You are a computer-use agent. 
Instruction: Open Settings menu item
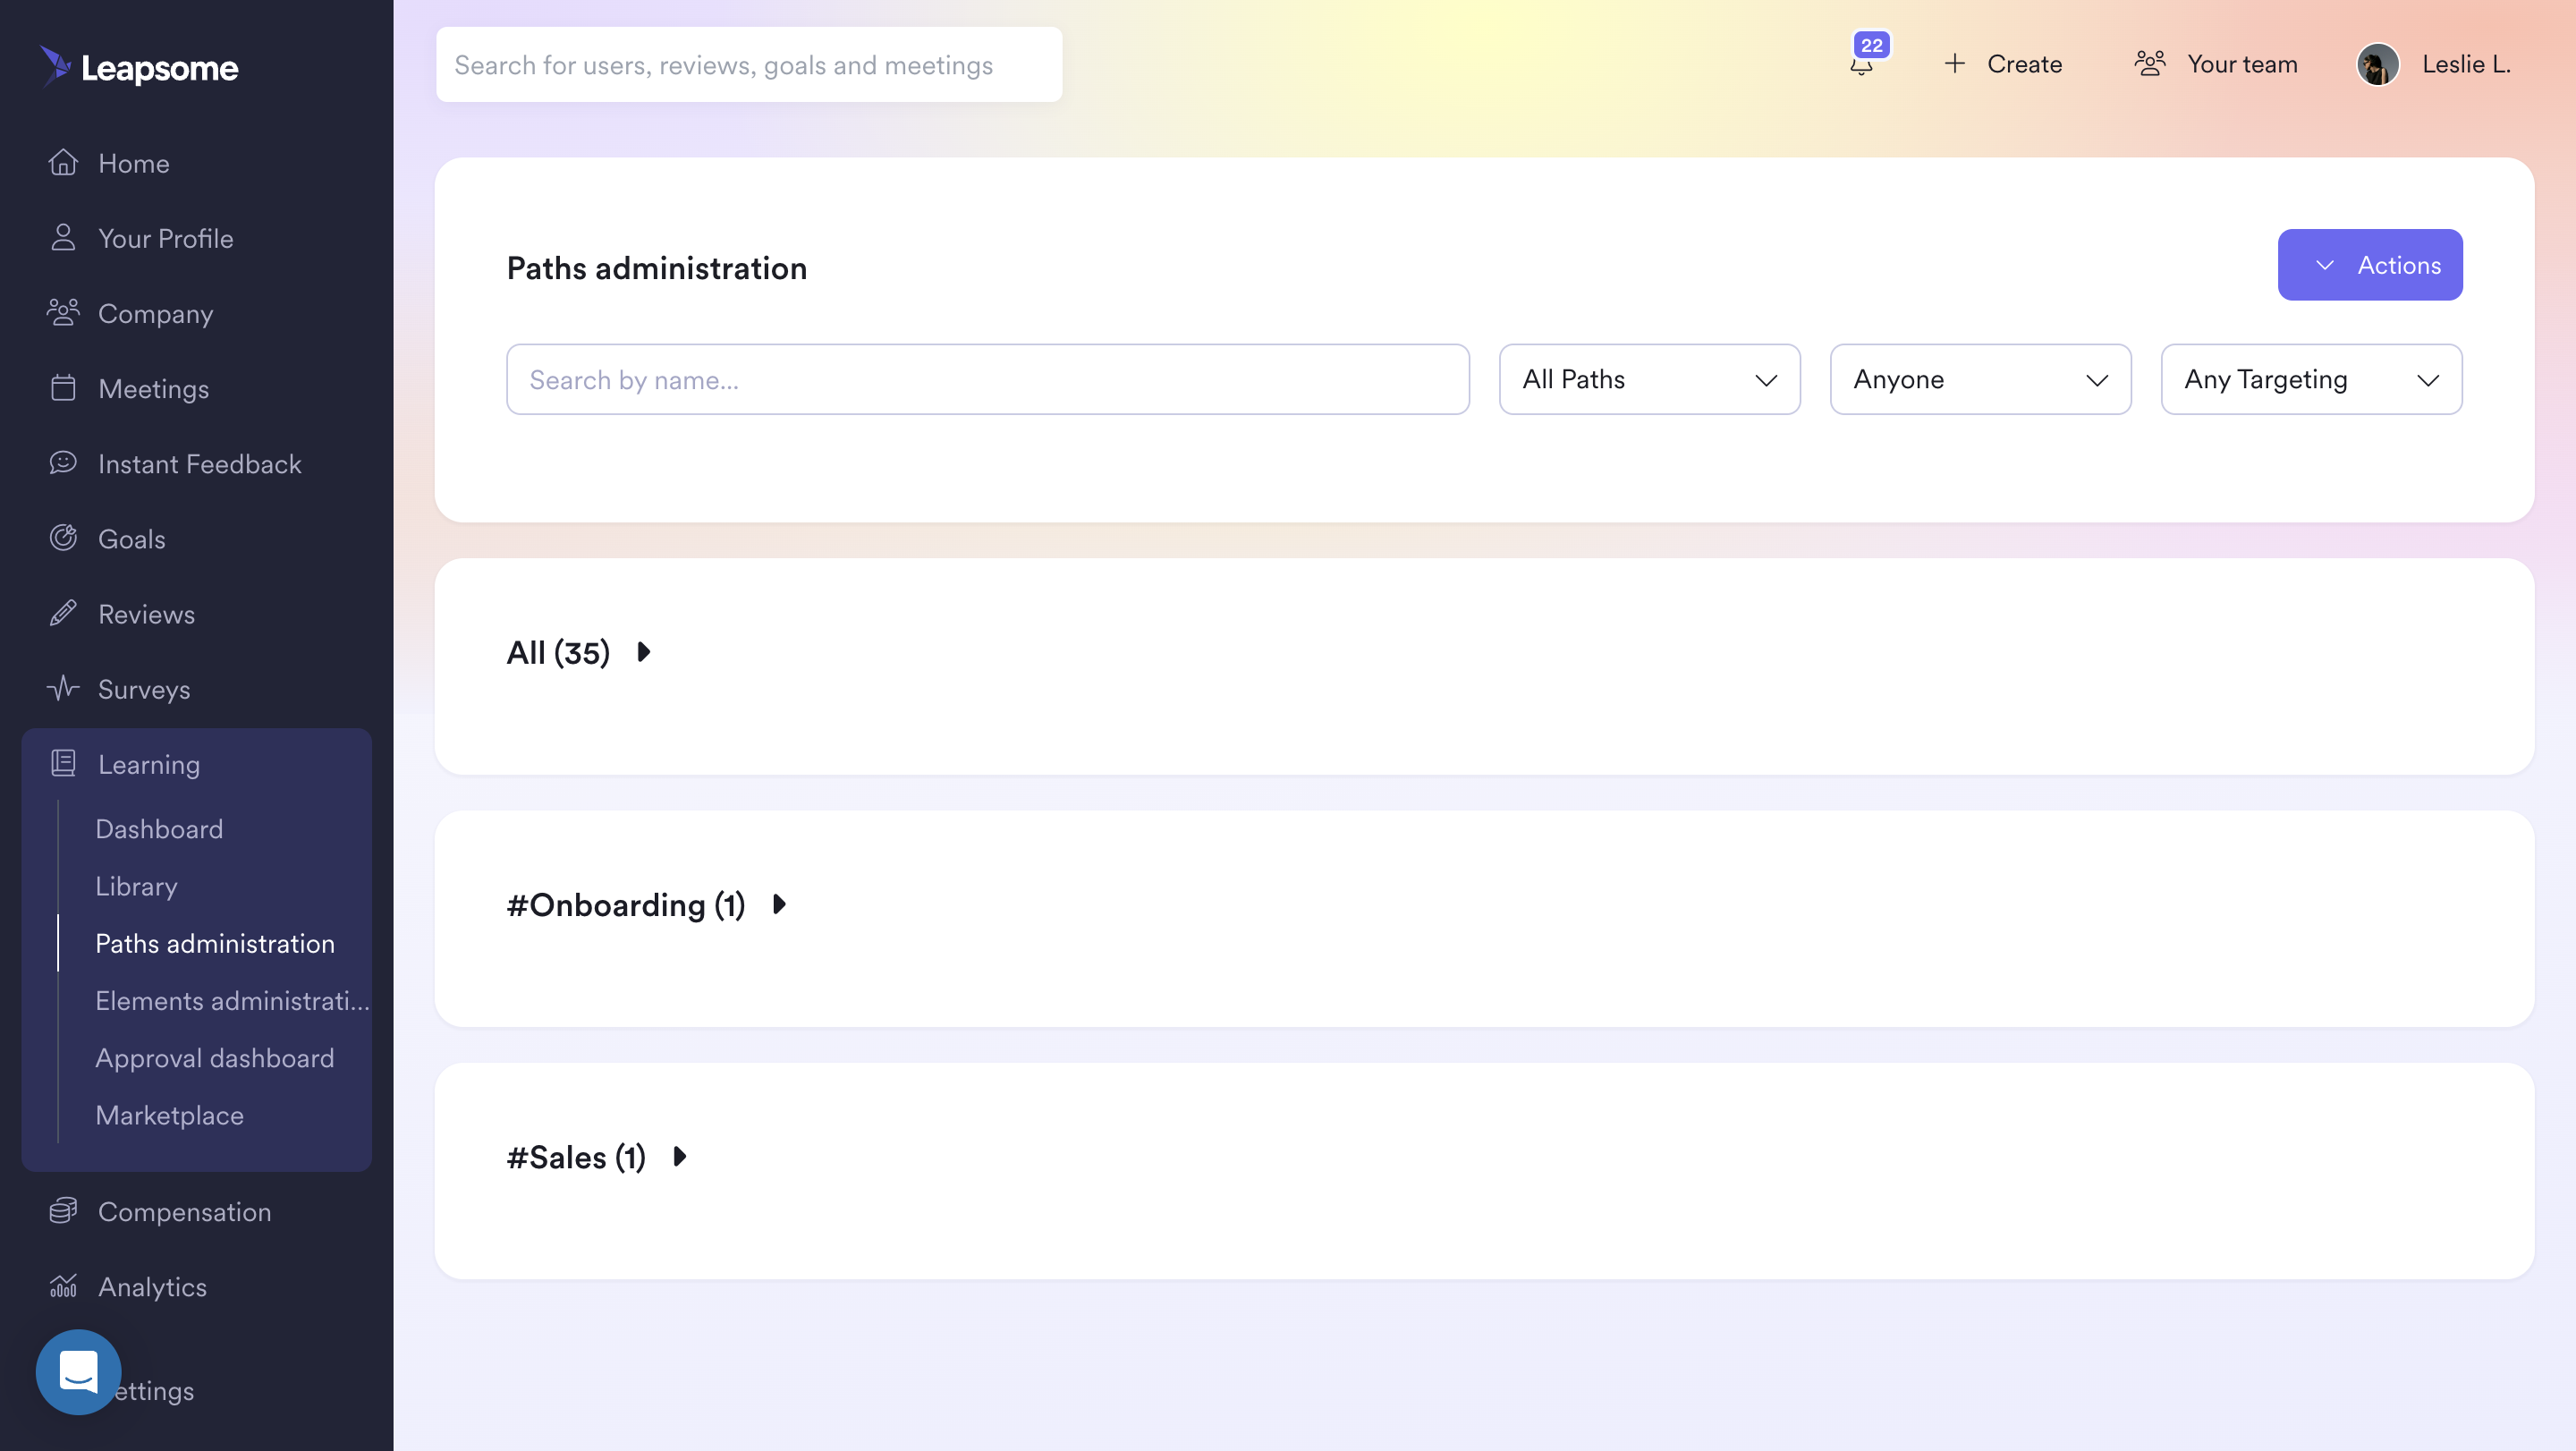point(152,1390)
